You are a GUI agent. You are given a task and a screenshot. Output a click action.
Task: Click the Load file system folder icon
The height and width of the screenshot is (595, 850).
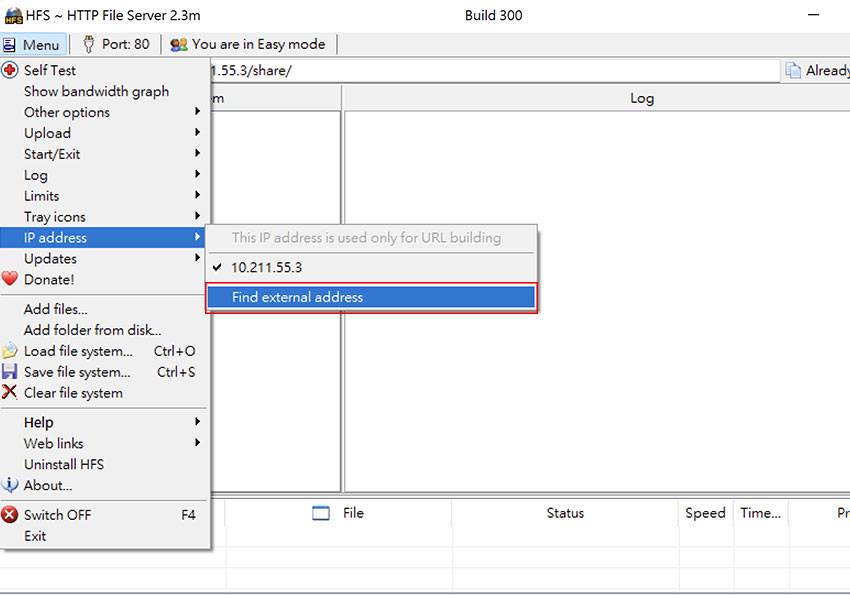(x=10, y=351)
